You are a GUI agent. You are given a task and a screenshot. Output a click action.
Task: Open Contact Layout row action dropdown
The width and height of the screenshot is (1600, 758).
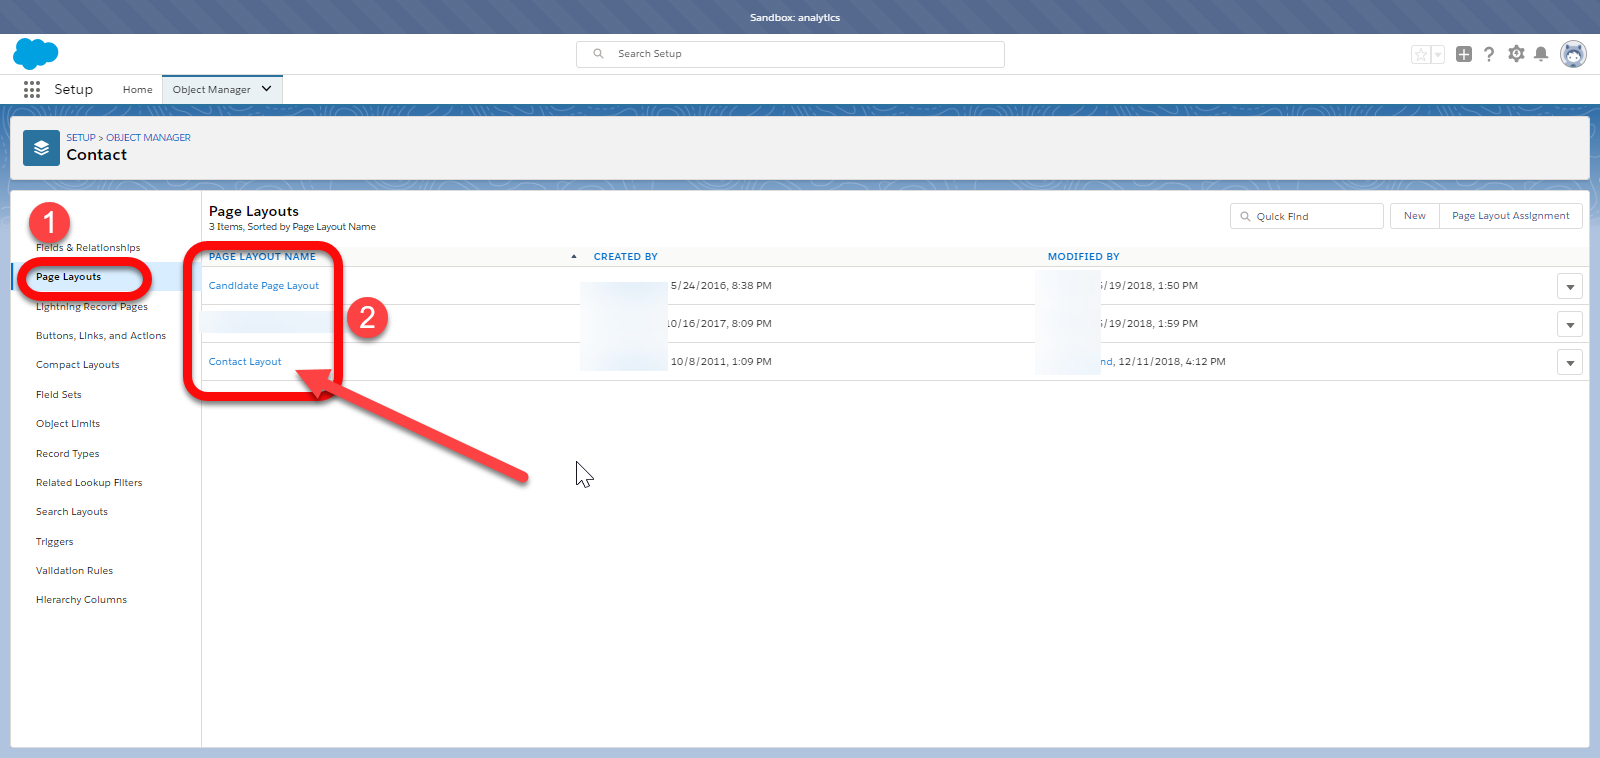[1570, 362]
